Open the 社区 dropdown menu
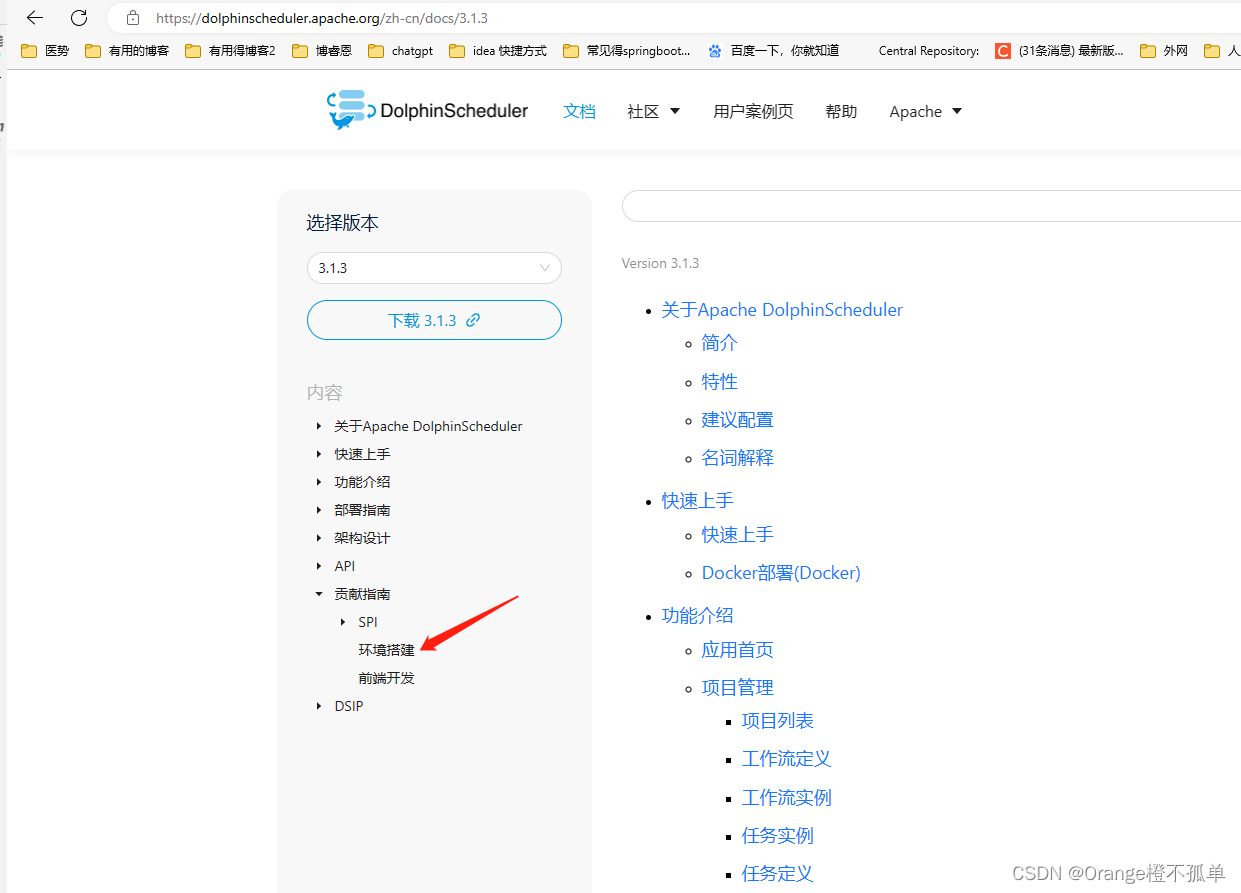The height and width of the screenshot is (893, 1241). pos(653,111)
